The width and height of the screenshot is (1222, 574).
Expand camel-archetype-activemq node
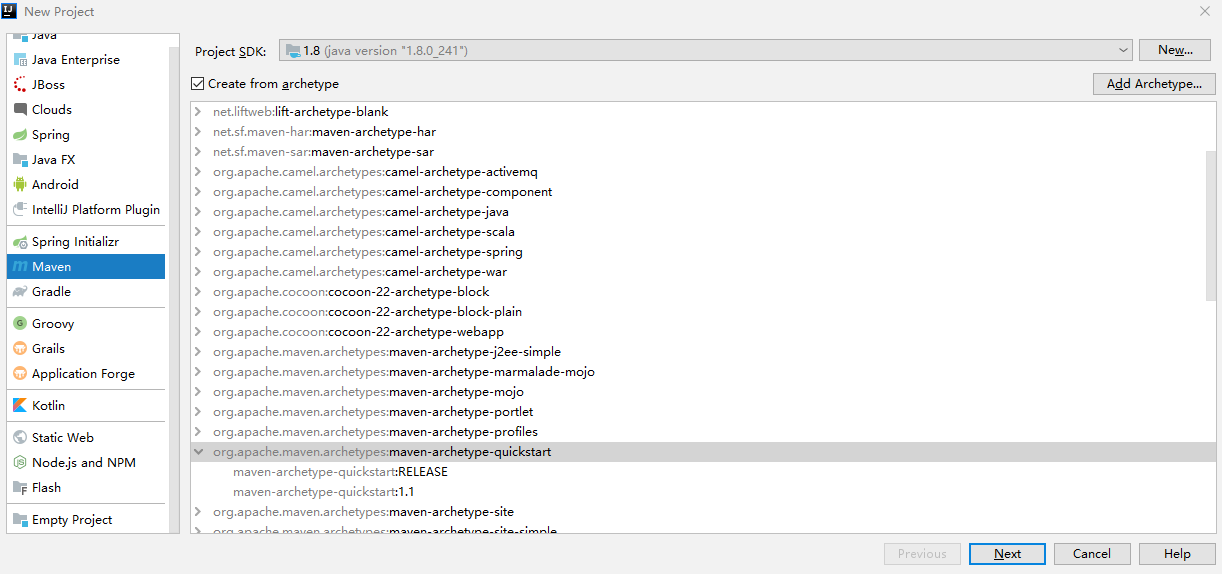tap(199, 172)
